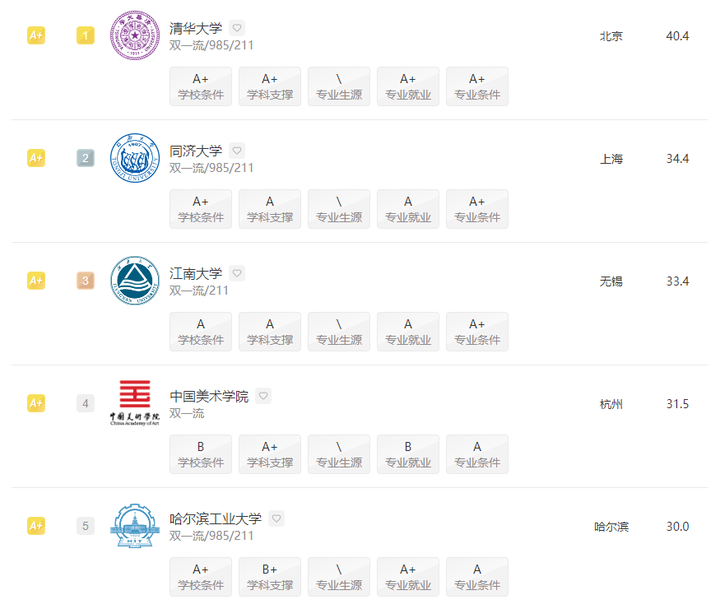Click the rank 1 gold badge
720x609 pixels.
click(x=85, y=36)
